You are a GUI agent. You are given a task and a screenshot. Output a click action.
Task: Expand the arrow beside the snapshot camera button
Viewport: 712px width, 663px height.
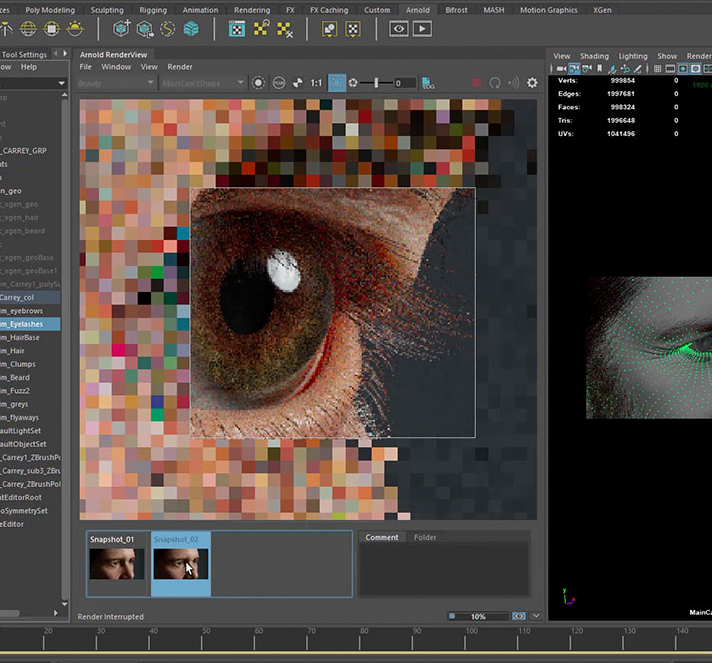click(x=536, y=617)
